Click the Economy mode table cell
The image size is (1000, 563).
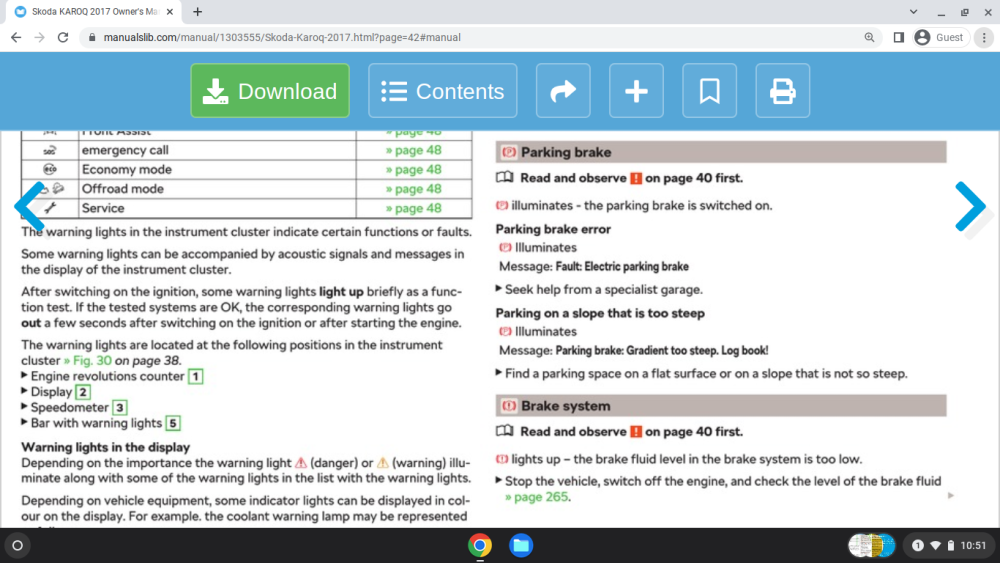[217, 170]
